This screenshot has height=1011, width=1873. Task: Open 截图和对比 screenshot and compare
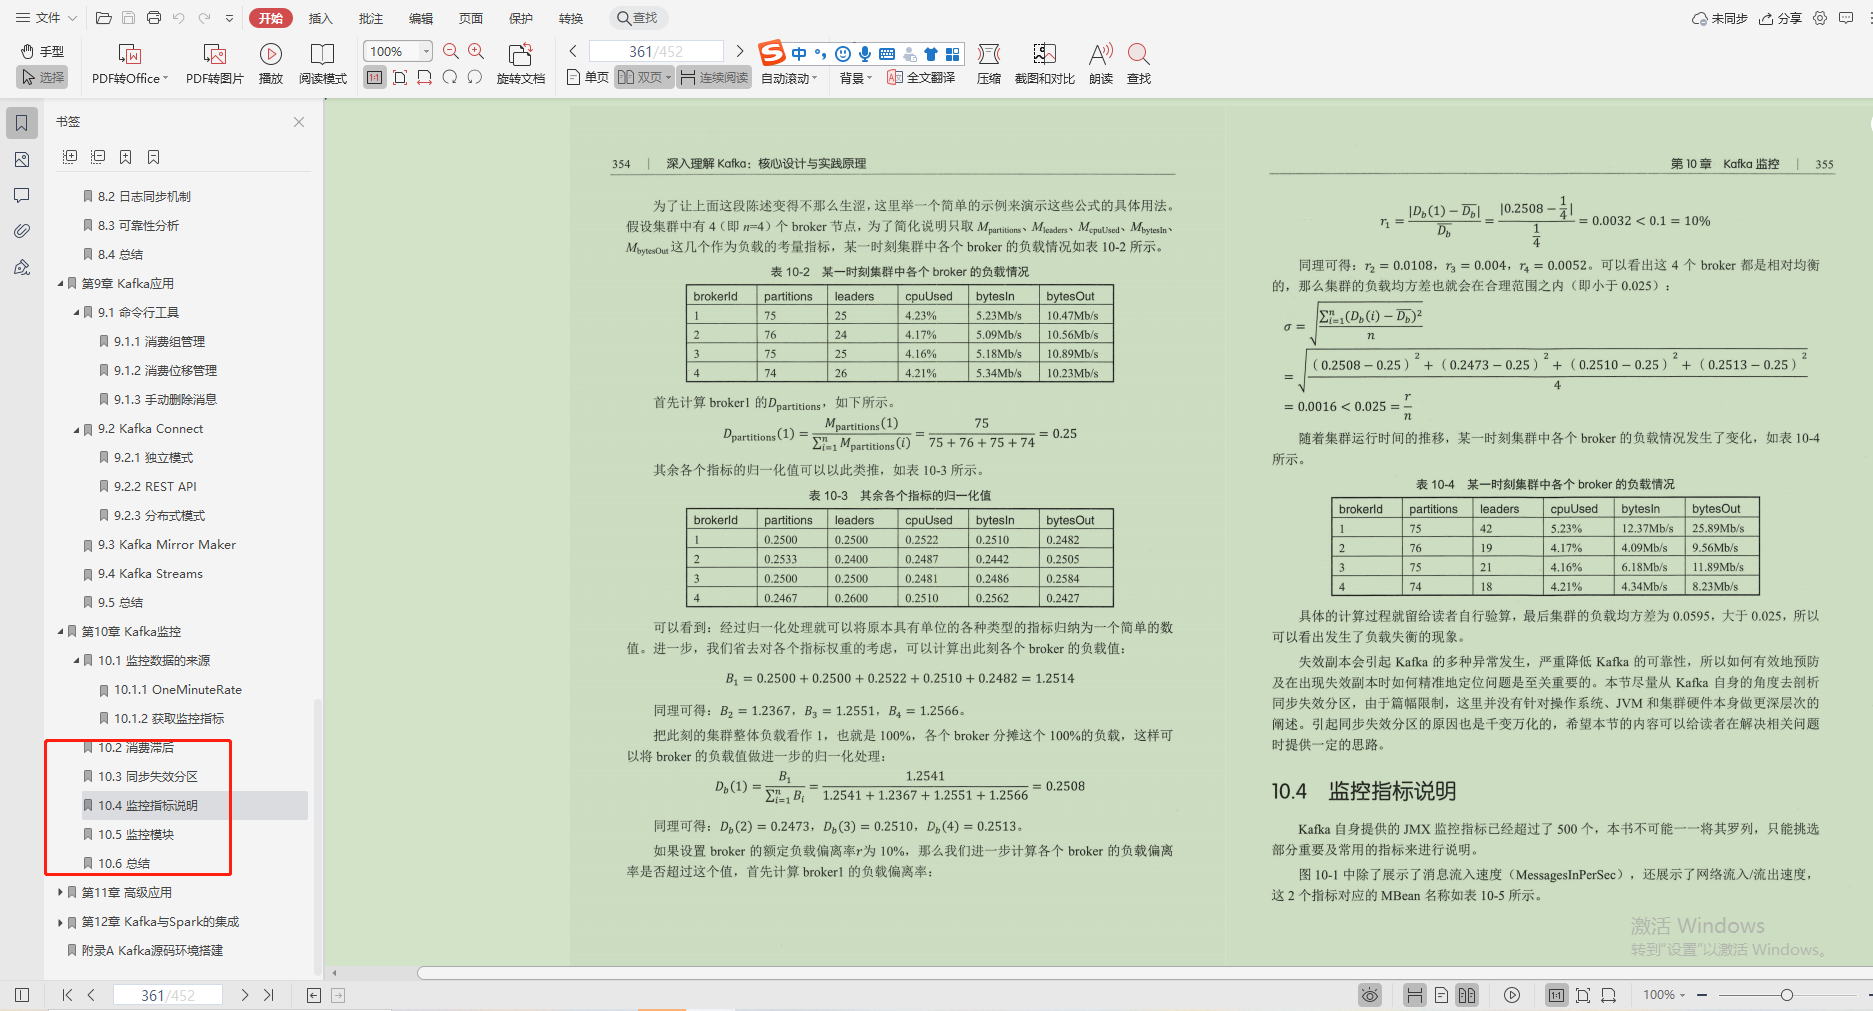tap(1045, 64)
